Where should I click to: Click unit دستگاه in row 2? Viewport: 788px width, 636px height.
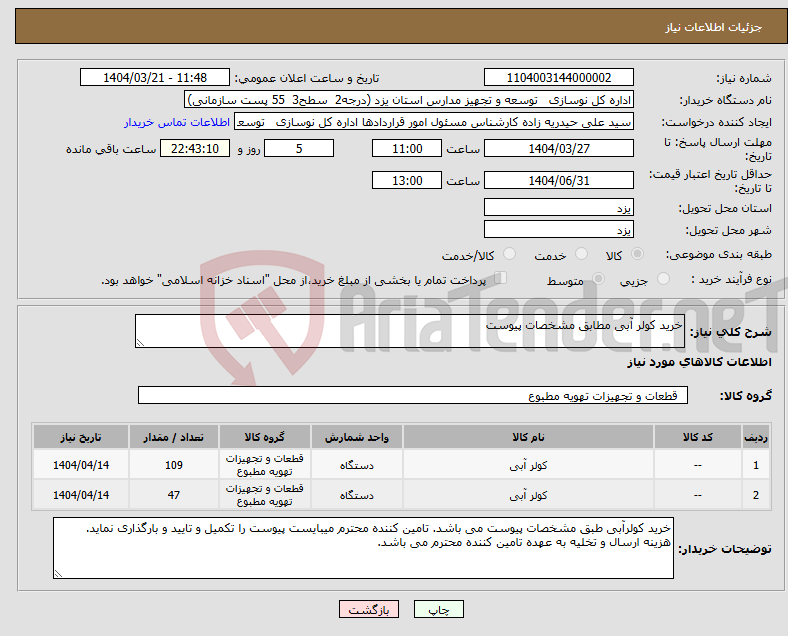pos(356,495)
